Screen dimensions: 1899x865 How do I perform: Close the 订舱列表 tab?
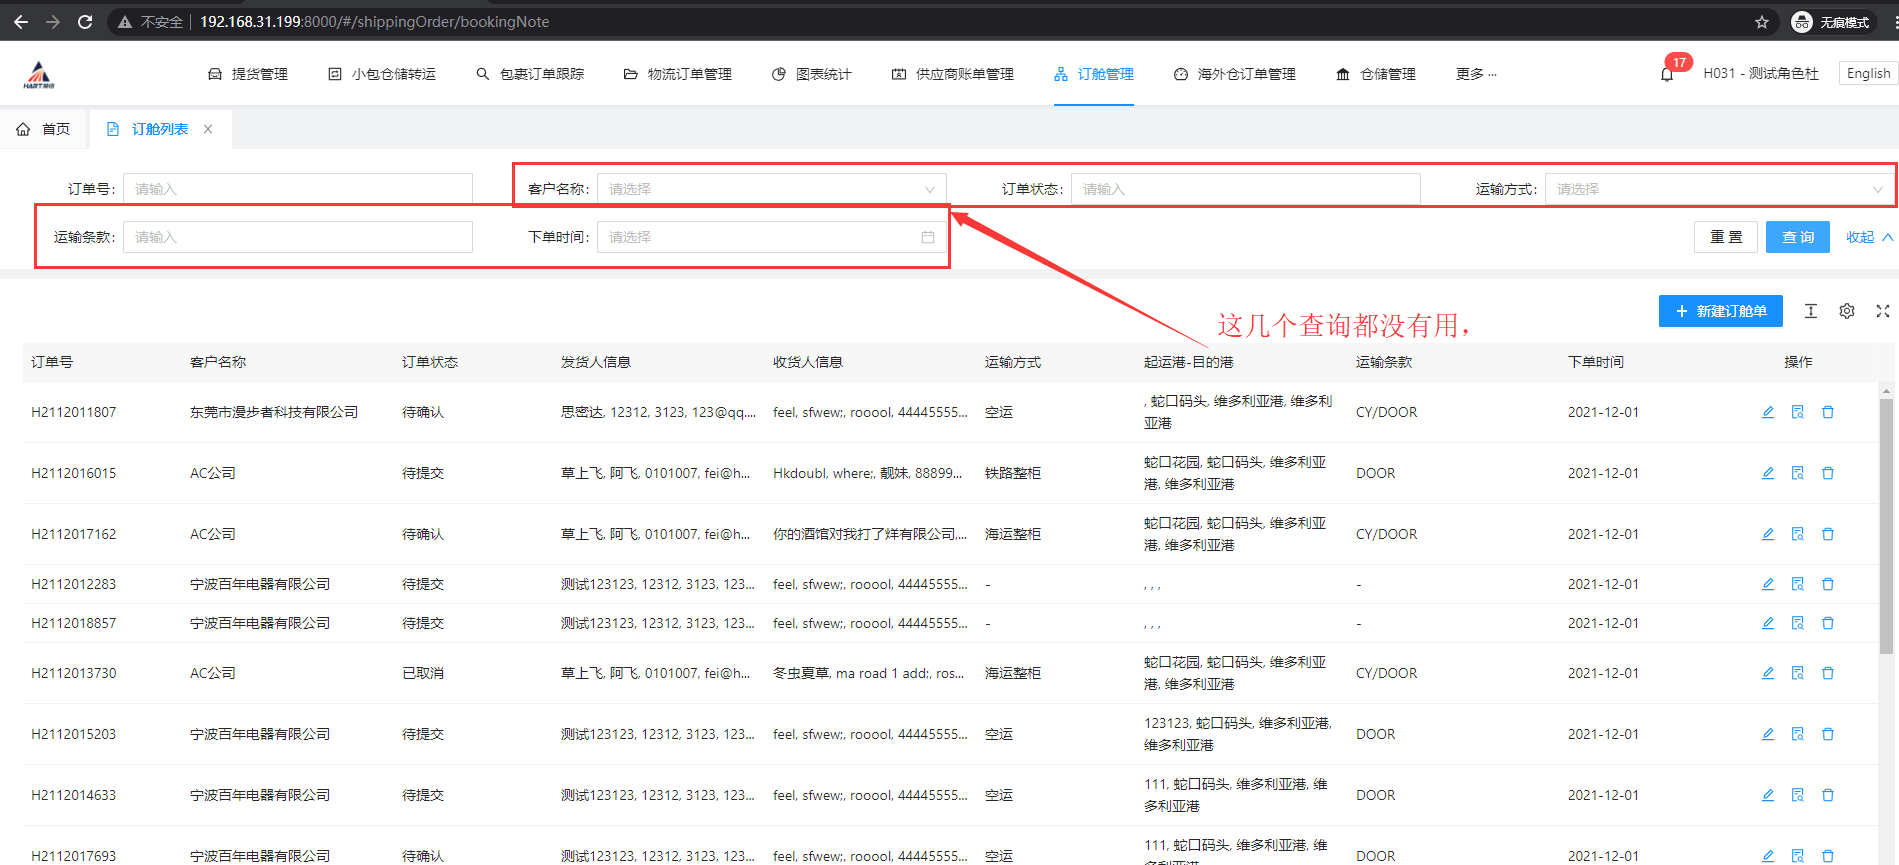coord(208,129)
